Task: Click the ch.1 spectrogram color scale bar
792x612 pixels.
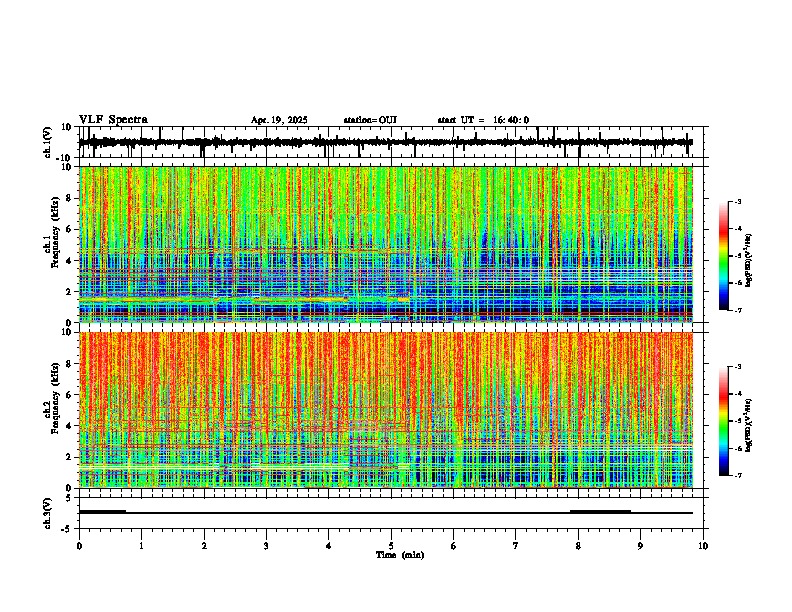Action: pyautogui.click(x=724, y=256)
